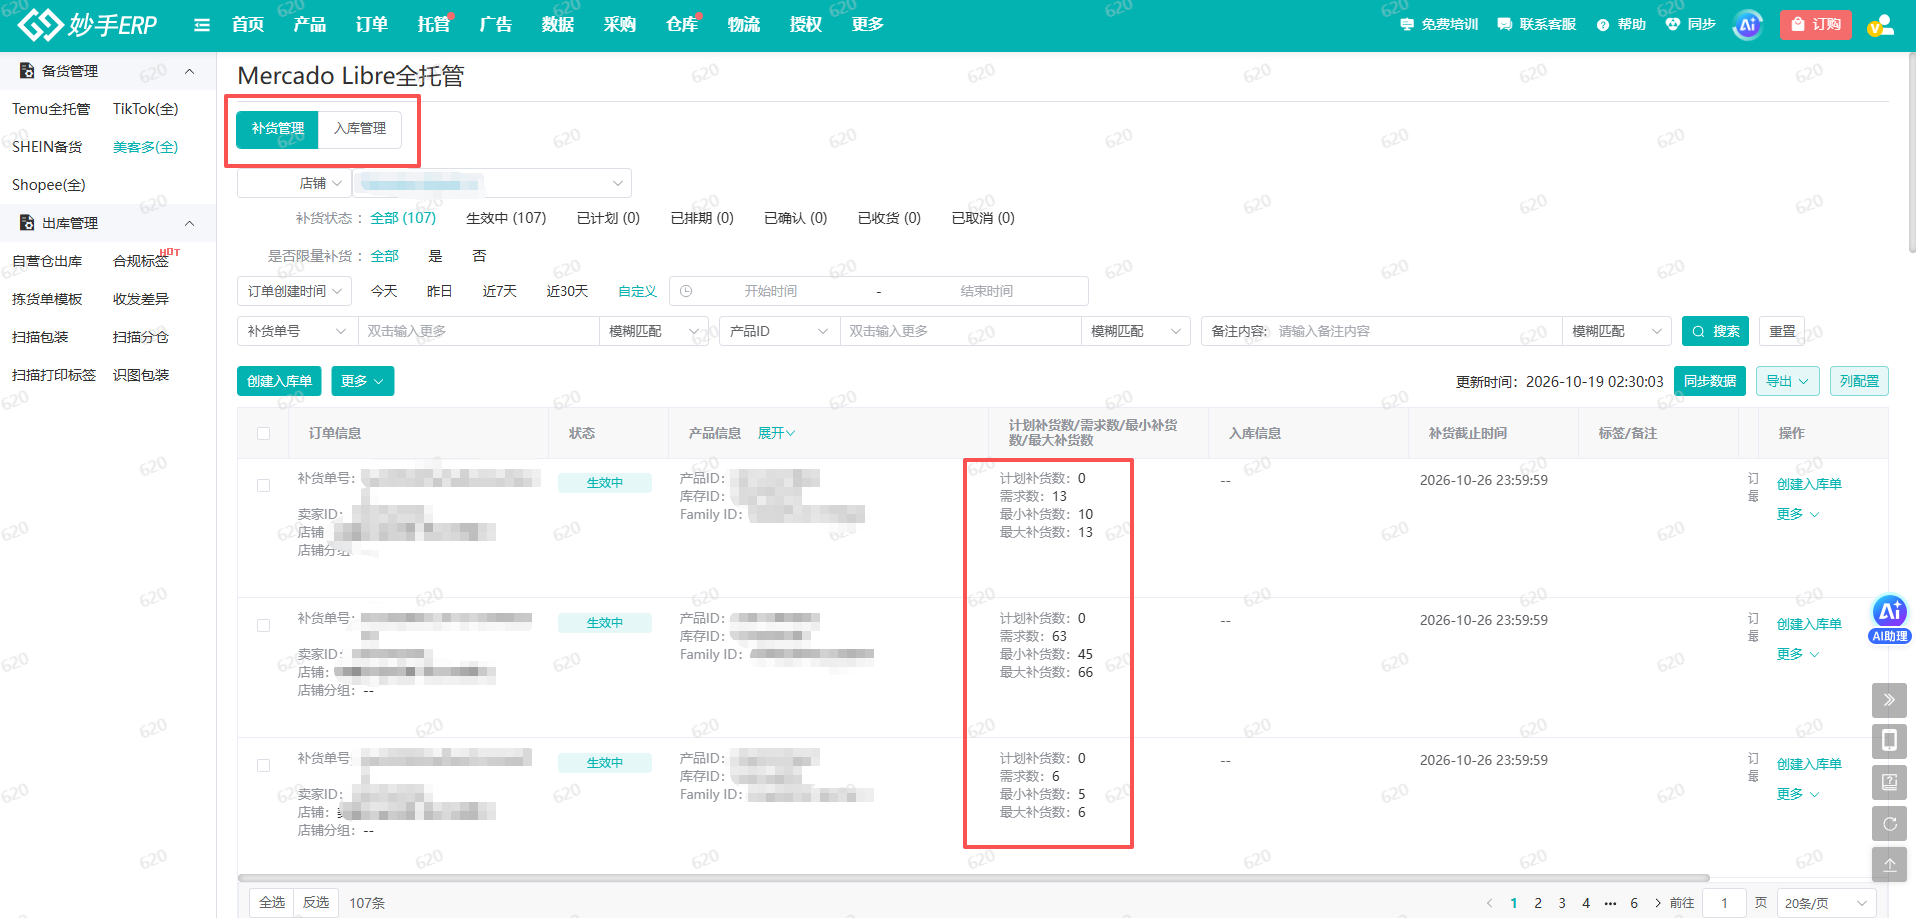Open the 导出 export dropdown
The width and height of the screenshot is (1916, 918).
1788,381
